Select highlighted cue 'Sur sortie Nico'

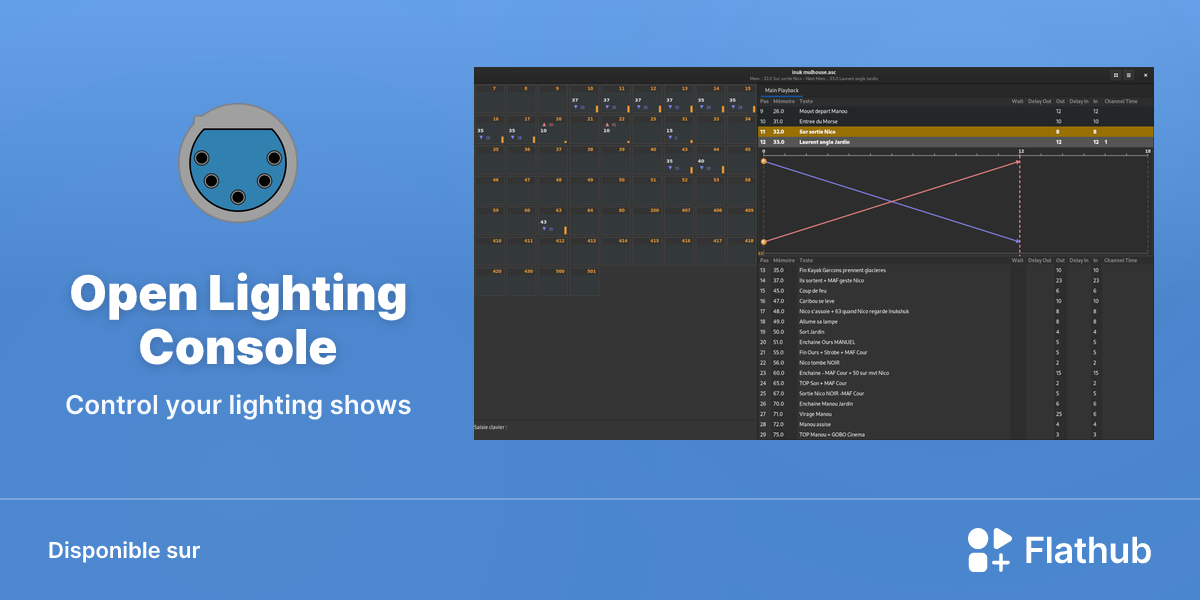click(x=955, y=131)
